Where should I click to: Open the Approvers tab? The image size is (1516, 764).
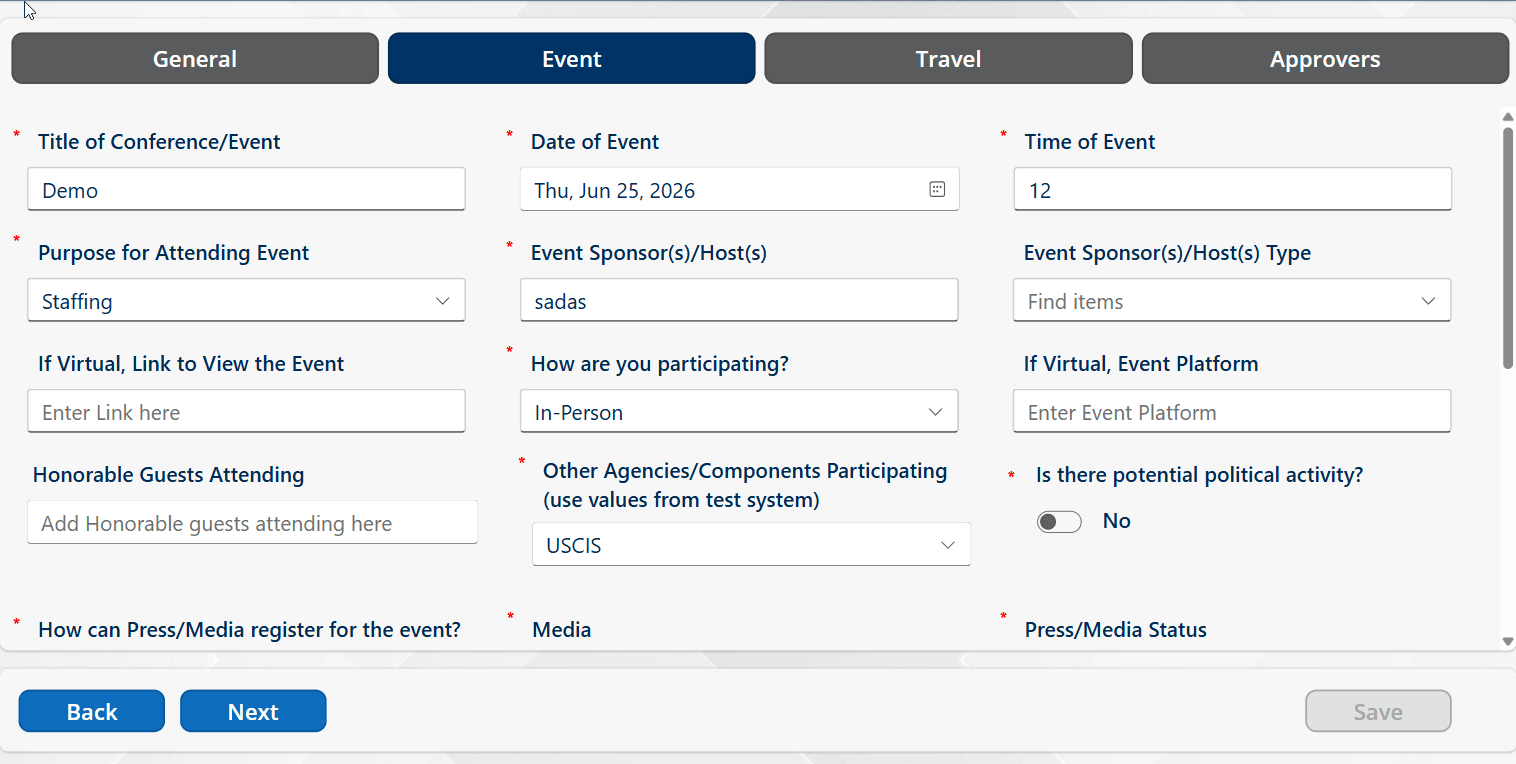(x=1325, y=59)
